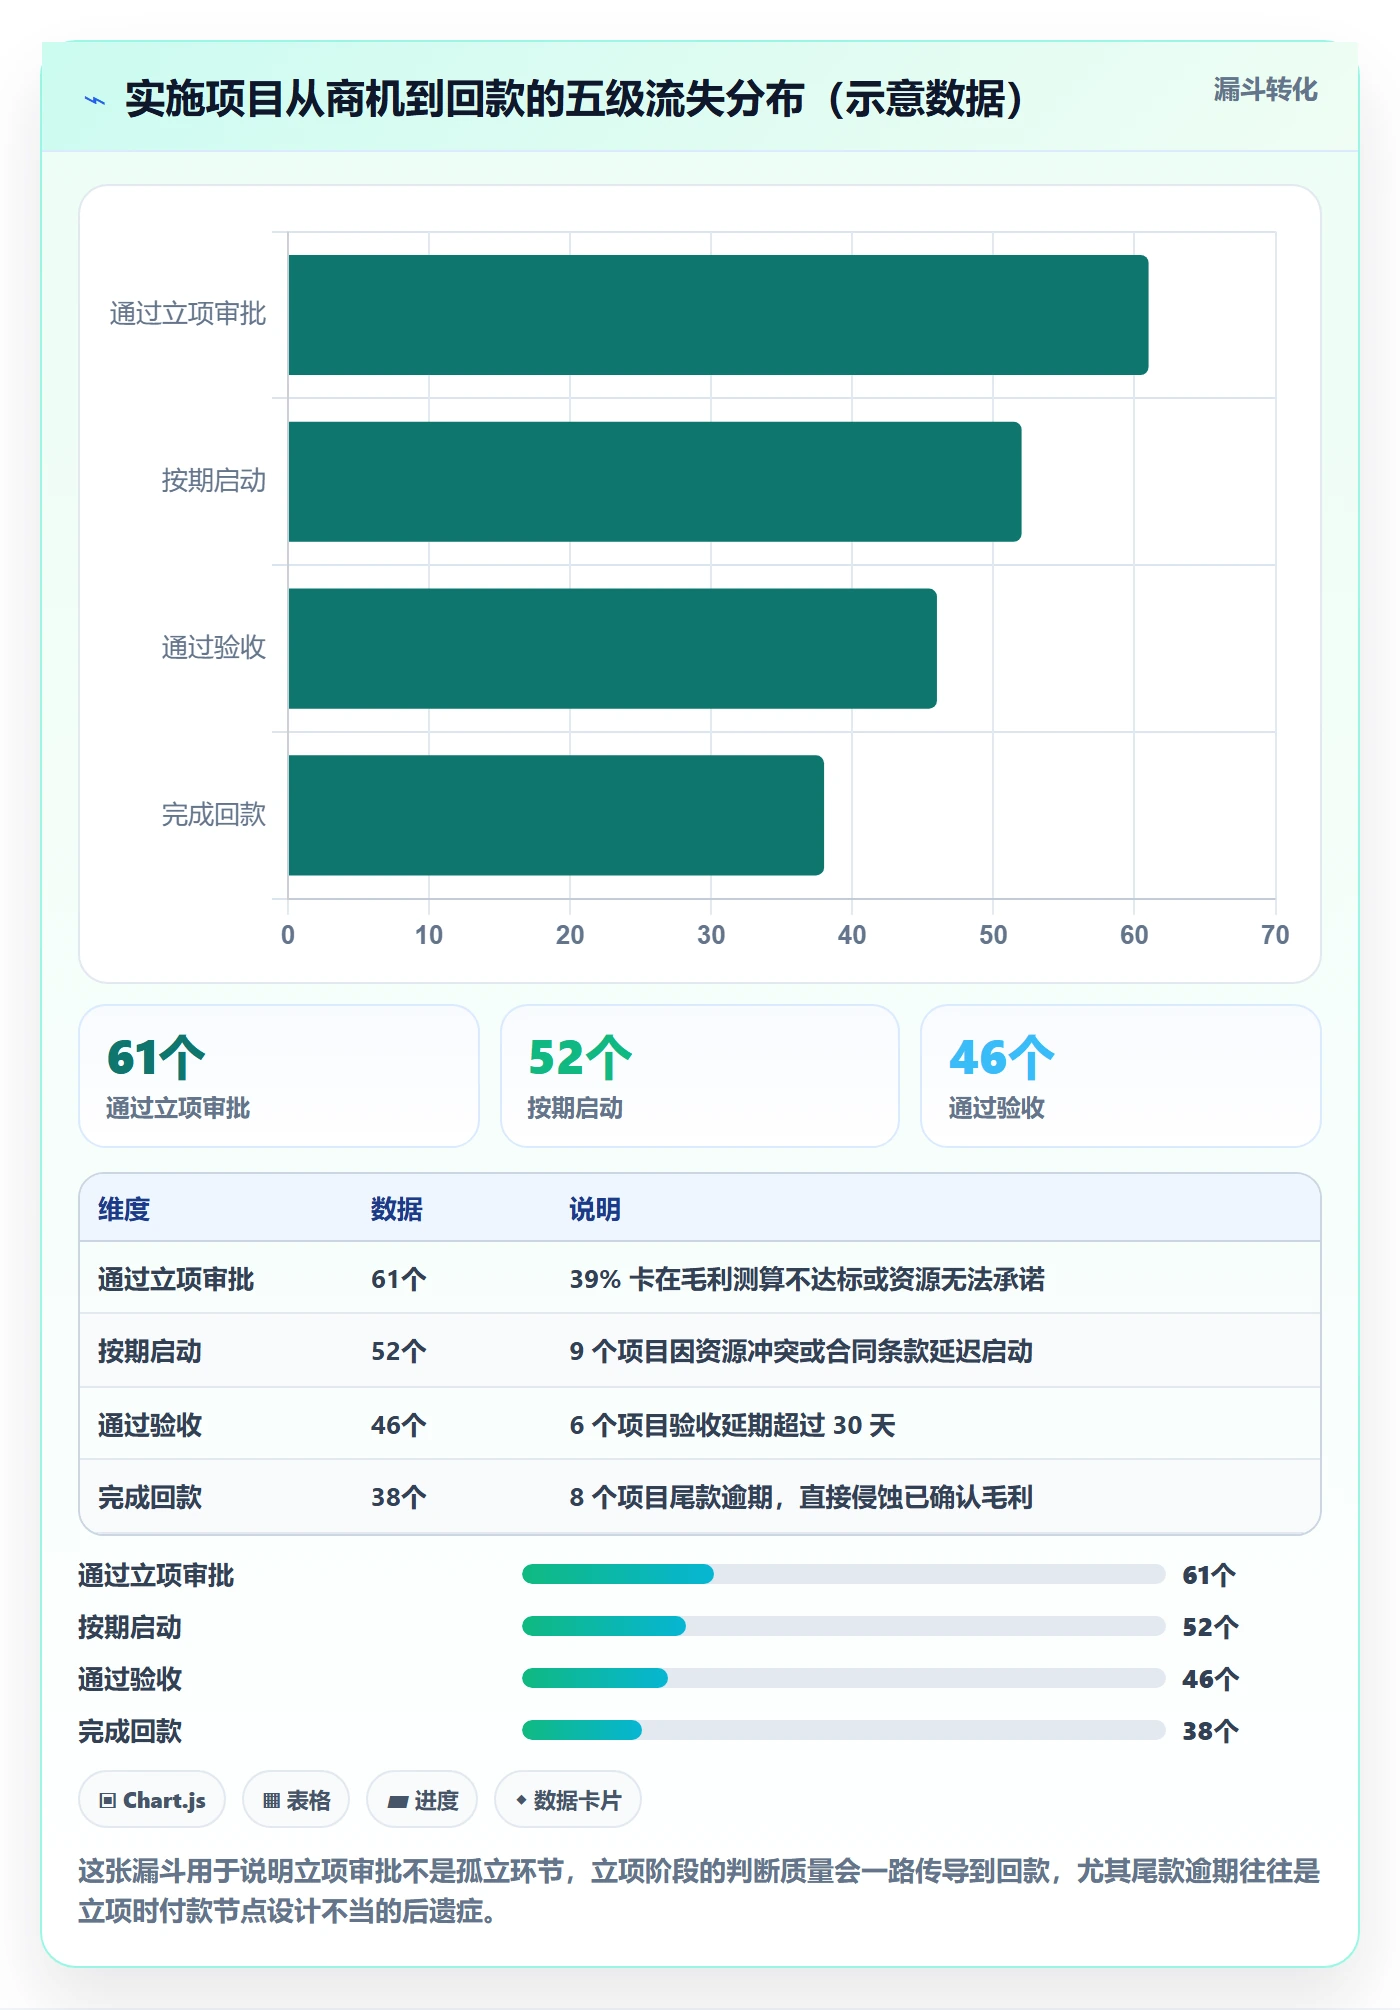The image size is (1400, 2010).
Task: Click the 漏斗转化 tag in the header
Action: click(x=1265, y=90)
